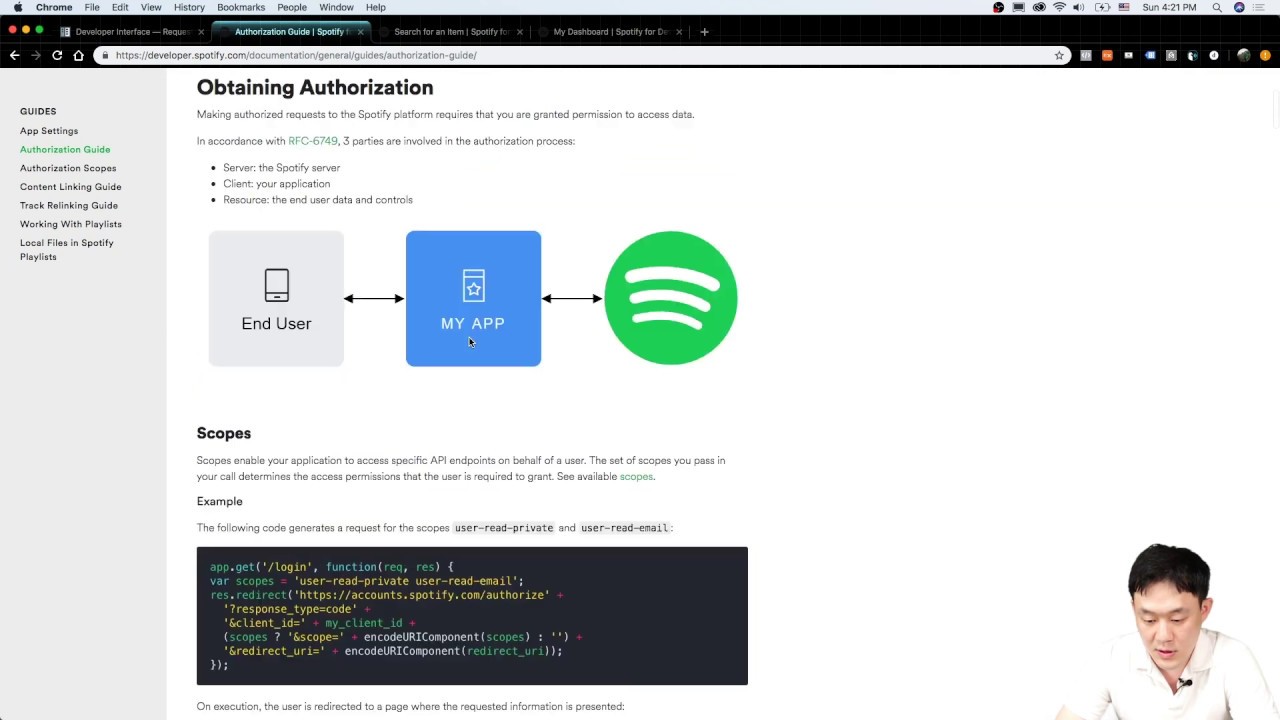Open the Apple menu
The image size is (1280, 720).
click(18, 7)
